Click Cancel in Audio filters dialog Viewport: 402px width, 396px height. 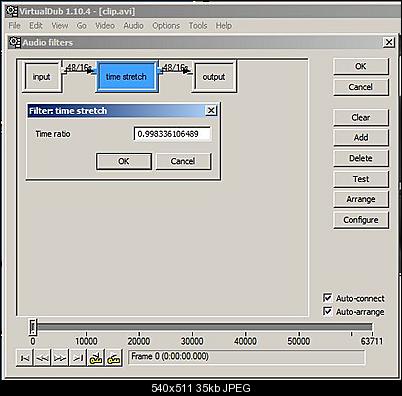(x=361, y=87)
